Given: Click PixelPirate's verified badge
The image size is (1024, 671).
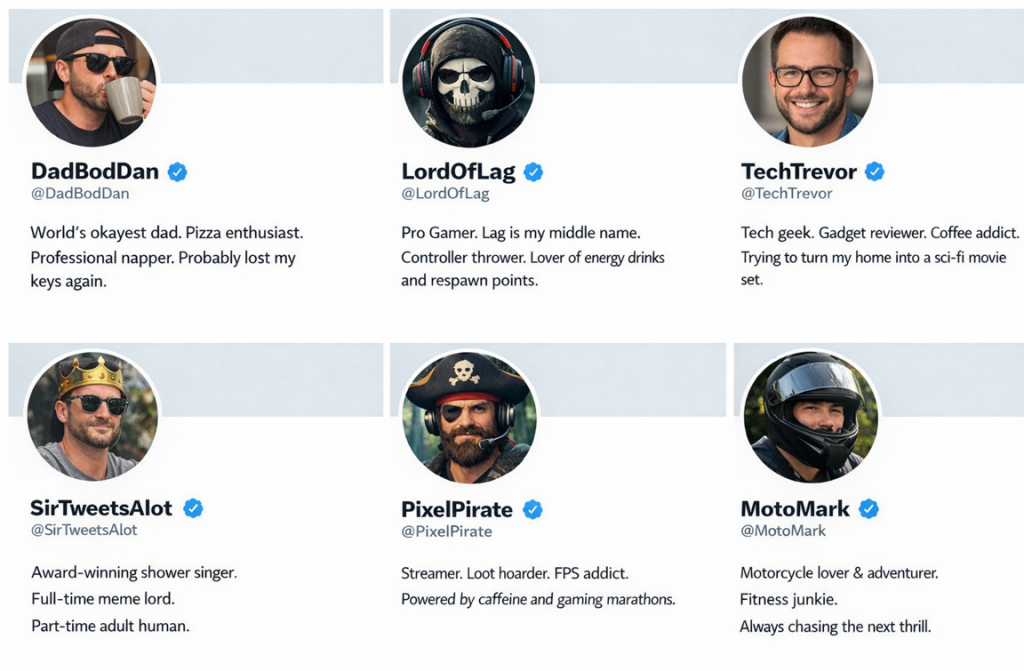Looking at the screenshot, I should tap(533, 509).
